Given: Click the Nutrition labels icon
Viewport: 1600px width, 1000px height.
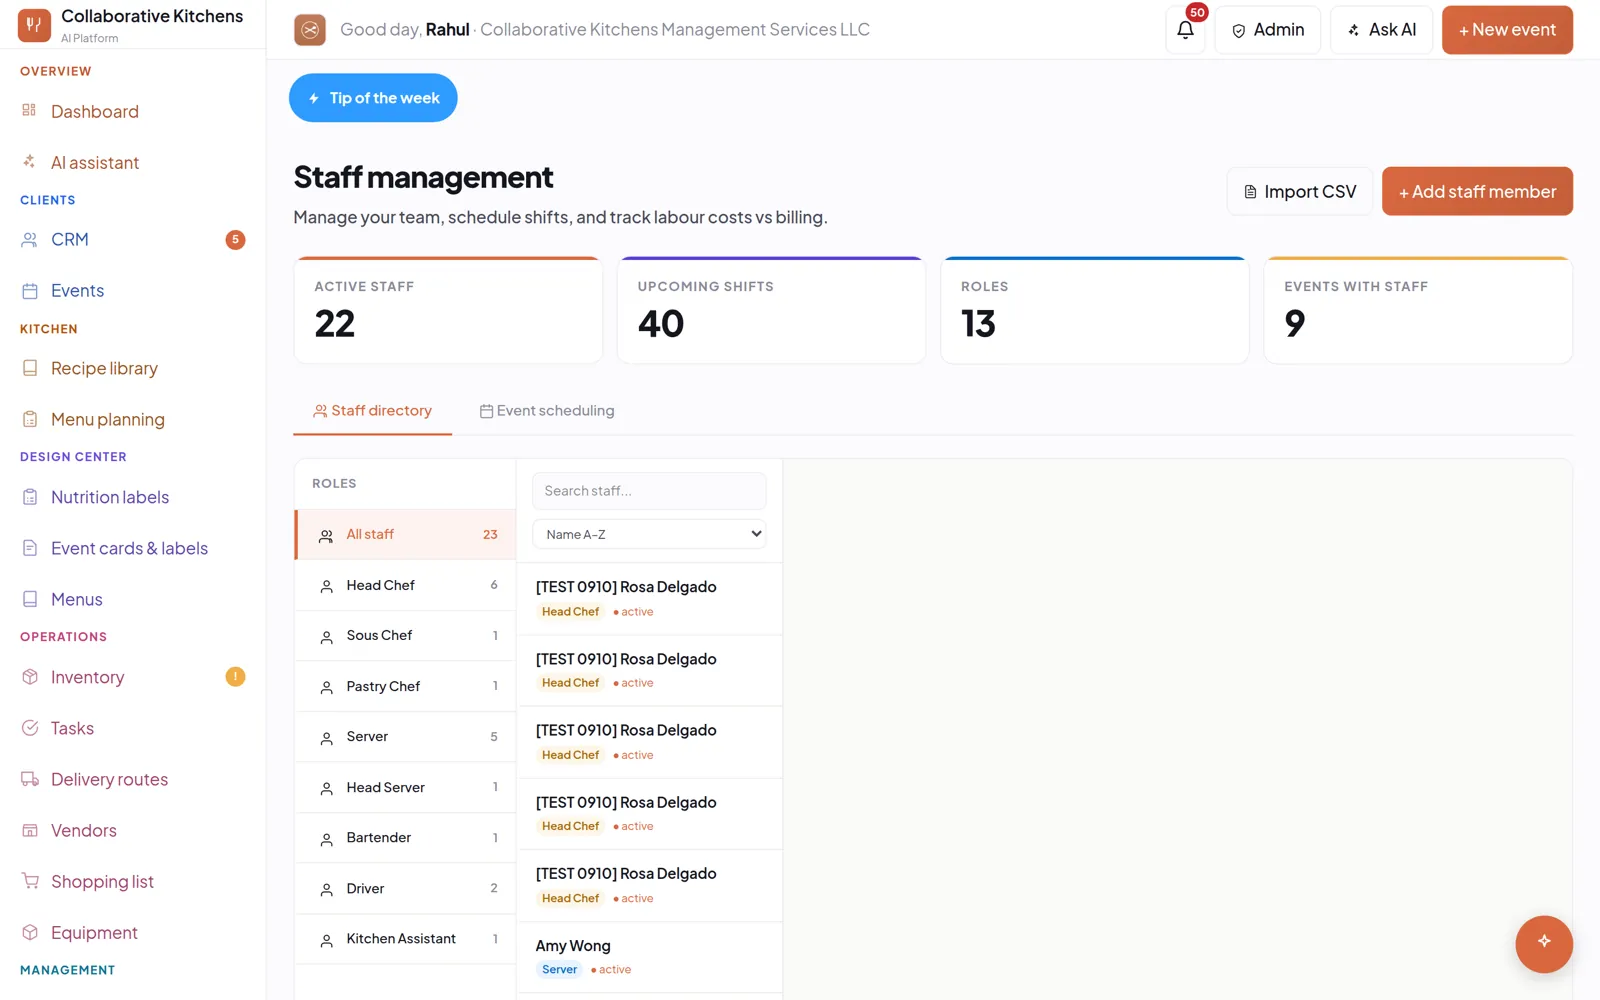Looking at the screenshot, I should (30, 497).
